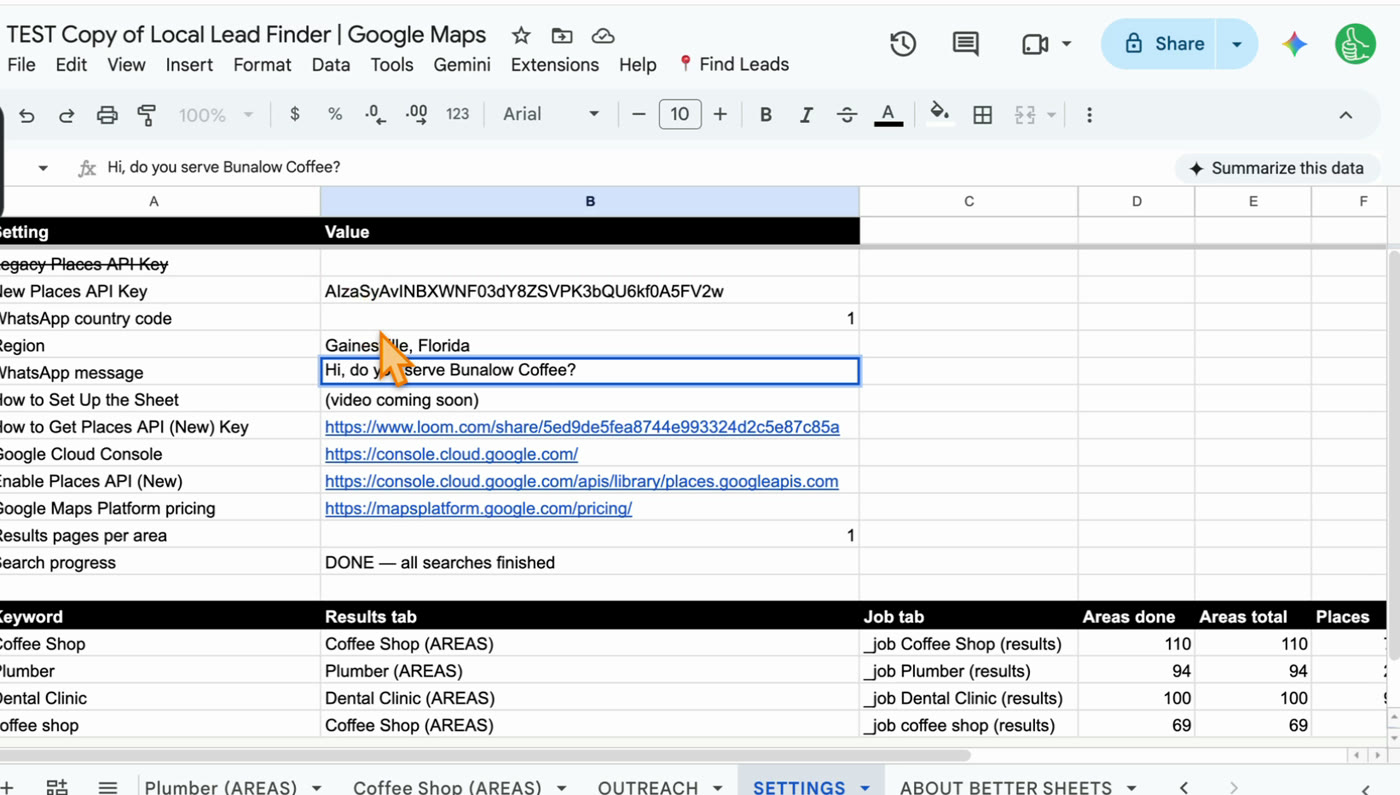Viewport: 1400px width, 795px height.
Task: Open the SETTINGS tab dropdown arrow
Action: pos(865,787)
